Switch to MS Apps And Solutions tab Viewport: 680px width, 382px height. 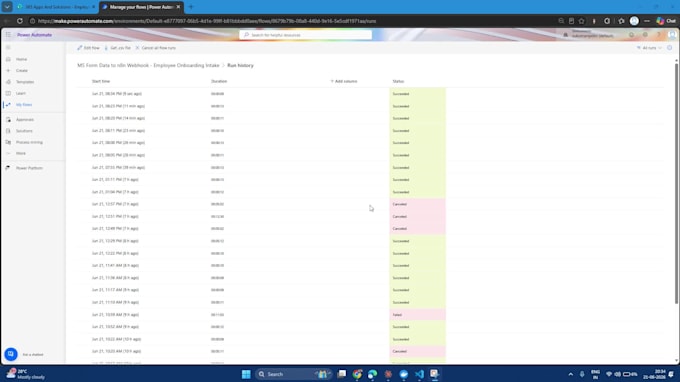(x=56, y=7)
